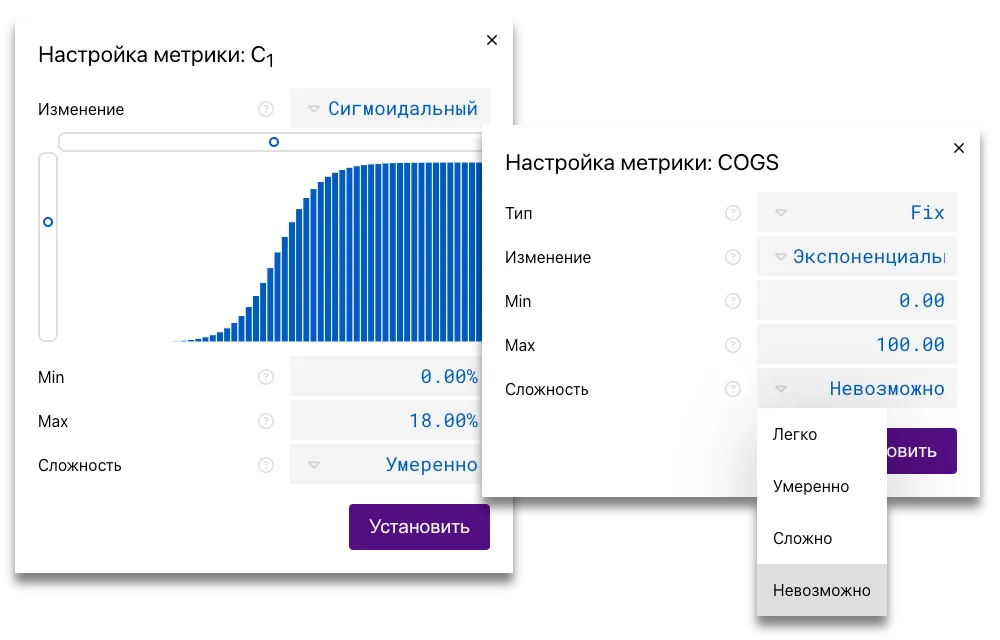This screenshot has height=640, width=1000.
Task: Click the Тип label in COGS dialog
Action: 518,213
